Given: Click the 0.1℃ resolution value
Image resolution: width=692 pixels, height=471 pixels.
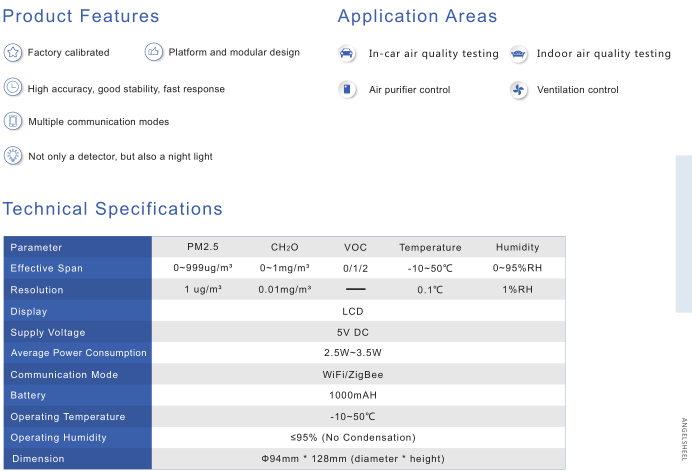Looking at the screenshot, I should (430, 290).
